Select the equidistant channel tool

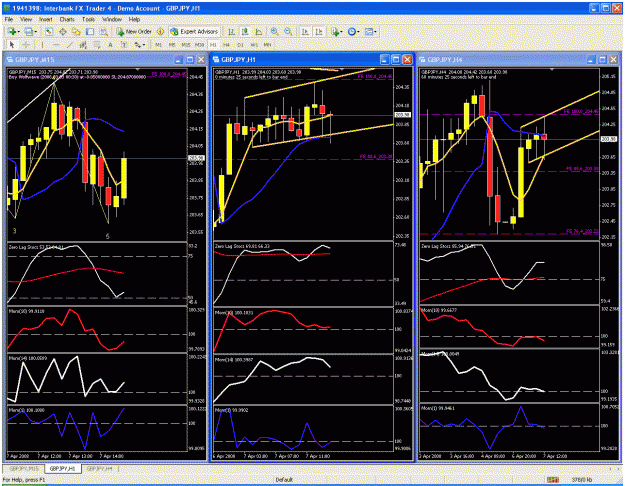(83, 45)
